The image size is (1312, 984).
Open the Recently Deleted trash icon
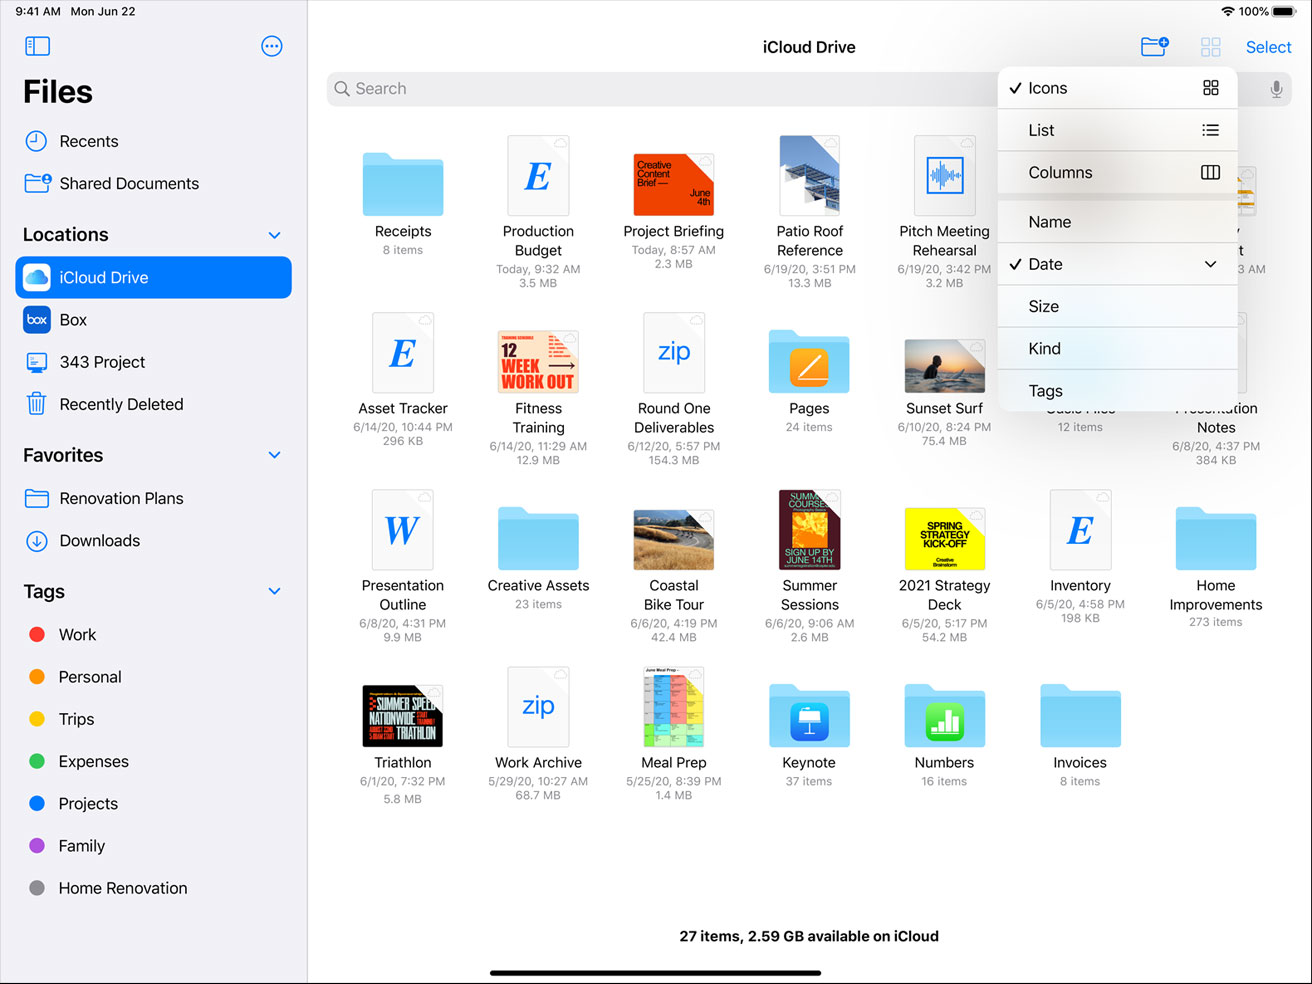(x=36, y=404)
